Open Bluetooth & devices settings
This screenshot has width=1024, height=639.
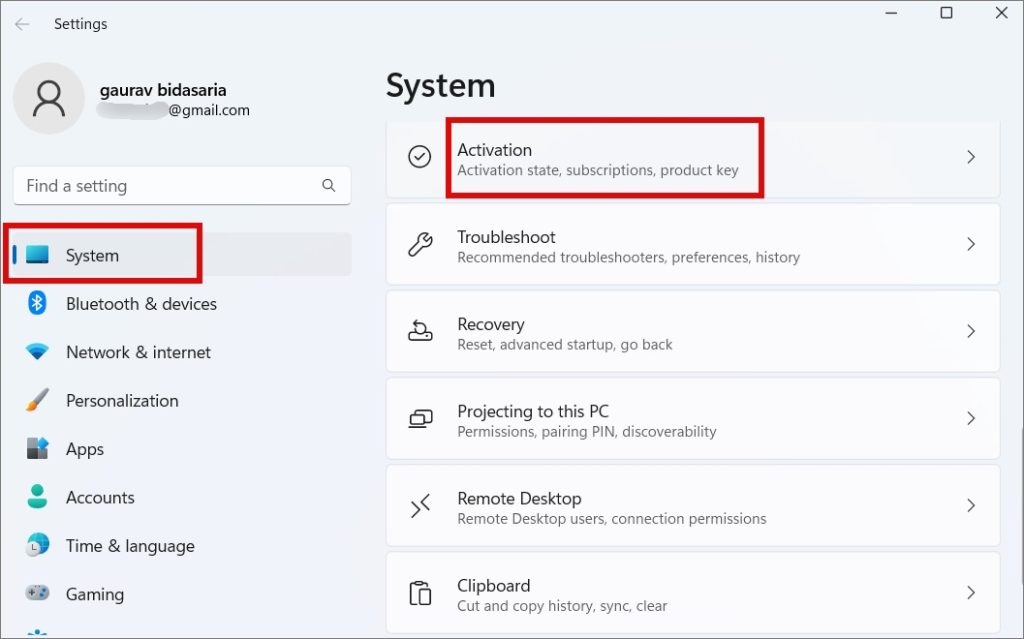coord(182,303)
